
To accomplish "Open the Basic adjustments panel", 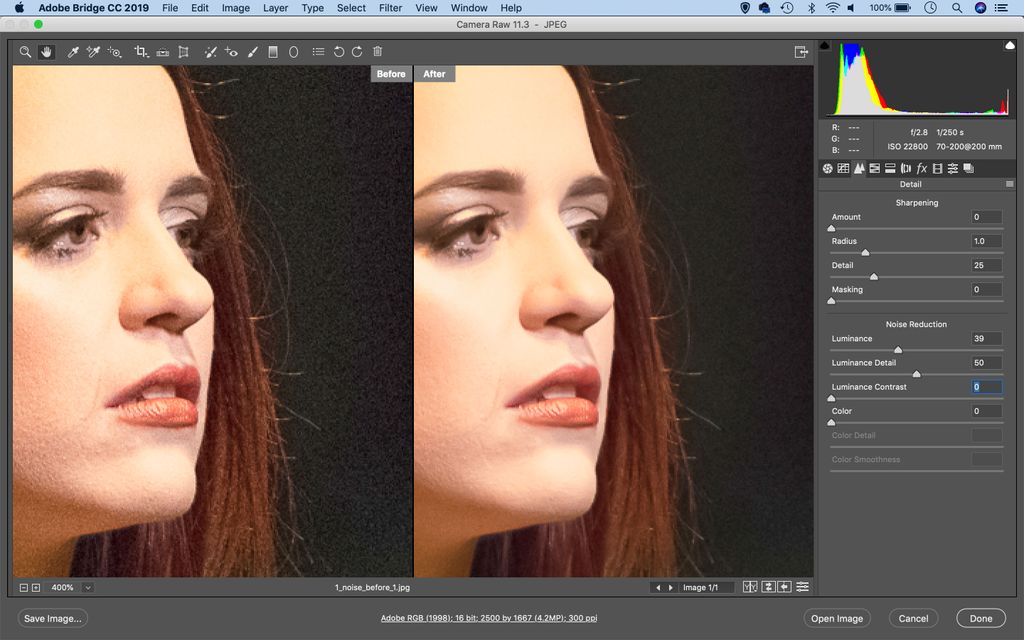I will [x=827, y=168].
